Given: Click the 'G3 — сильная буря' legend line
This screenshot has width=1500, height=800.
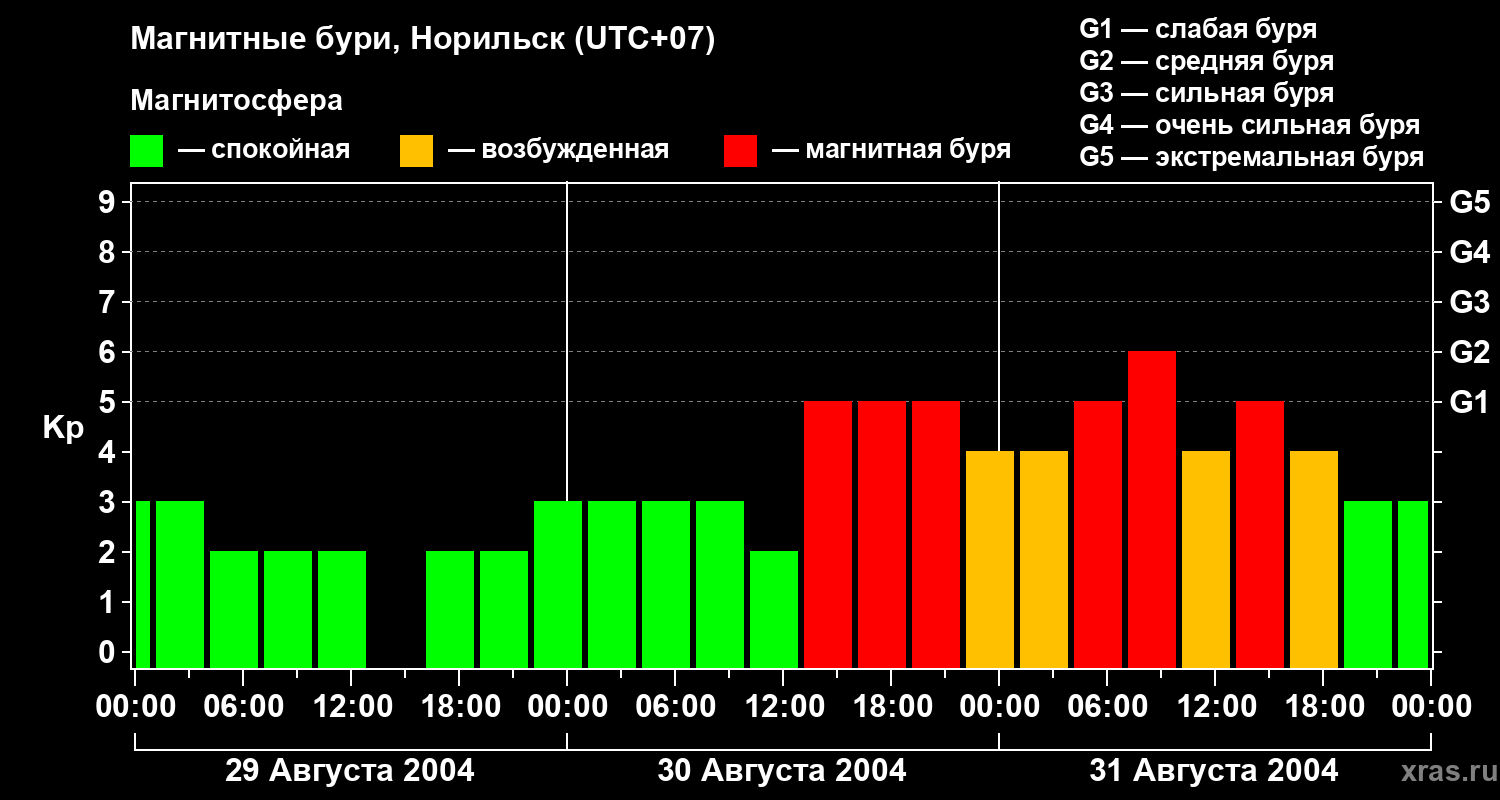Looking at the screenshot, I should point(1206,93).
